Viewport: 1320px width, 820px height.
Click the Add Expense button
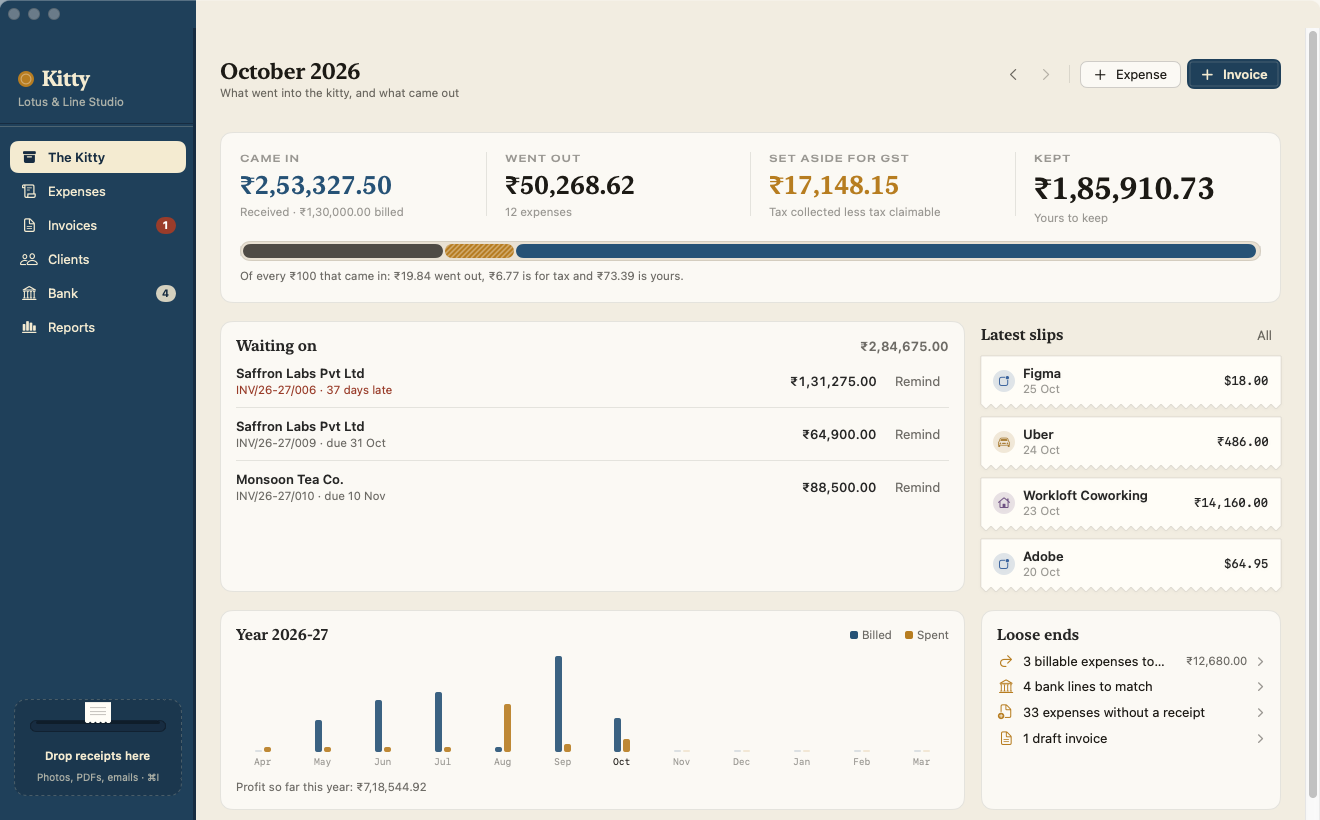pos(1130,75)
